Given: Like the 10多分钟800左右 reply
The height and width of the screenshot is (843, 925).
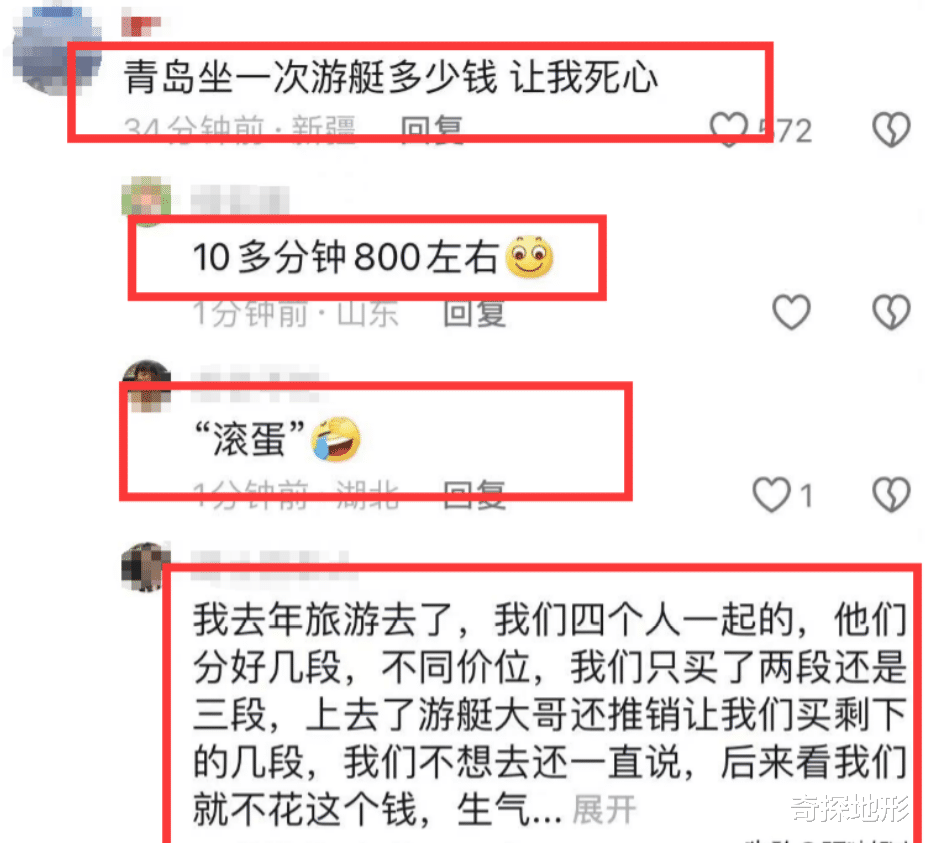Looking at the screenshot, I should [792, 312].
